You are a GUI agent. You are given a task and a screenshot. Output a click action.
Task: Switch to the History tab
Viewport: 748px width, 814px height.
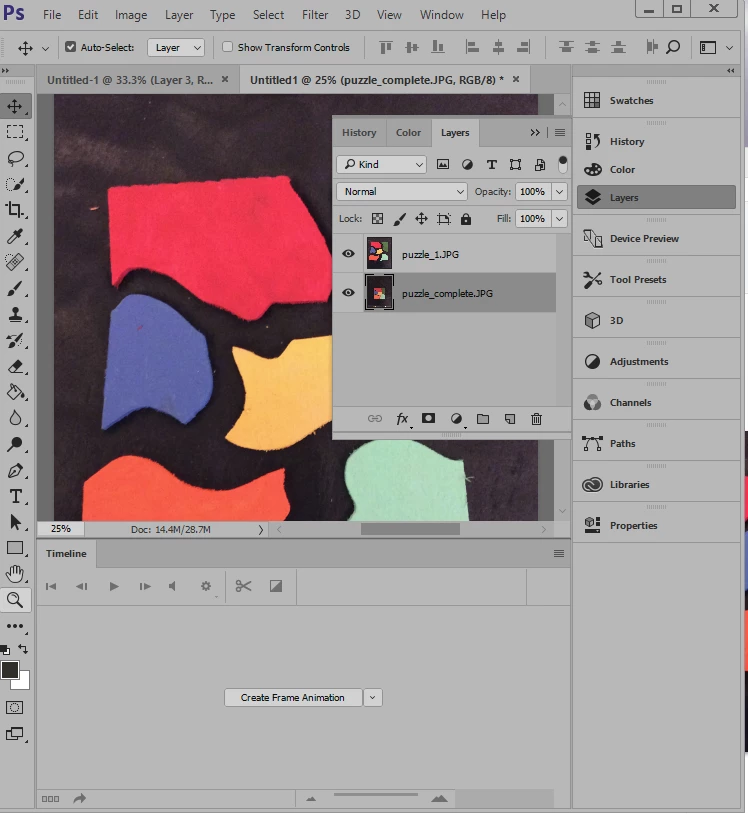pos(359,133)
